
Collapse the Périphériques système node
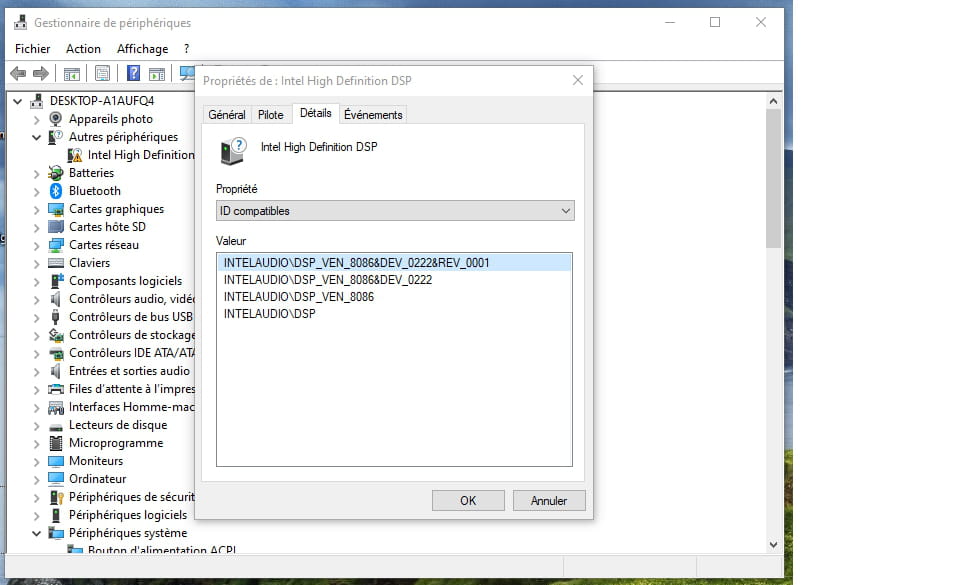tap(37, 533)
